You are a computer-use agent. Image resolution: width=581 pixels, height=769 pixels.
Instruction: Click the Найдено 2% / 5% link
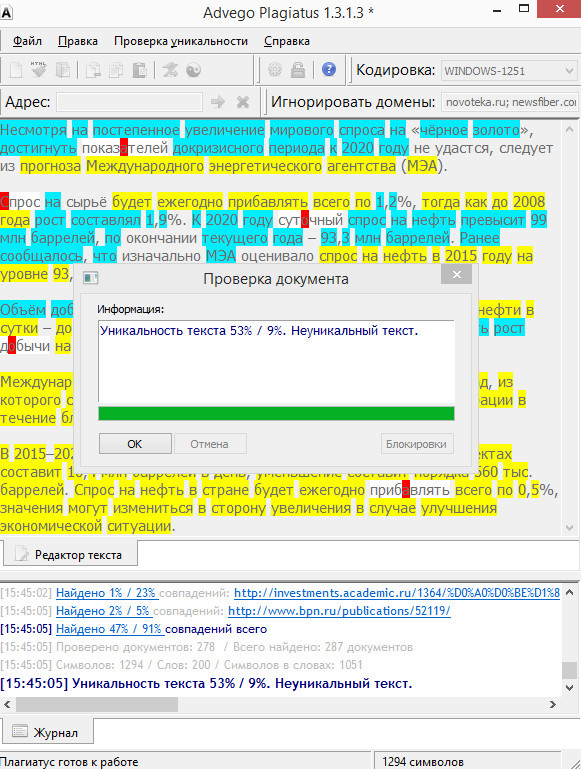click(x=104, y=611)
